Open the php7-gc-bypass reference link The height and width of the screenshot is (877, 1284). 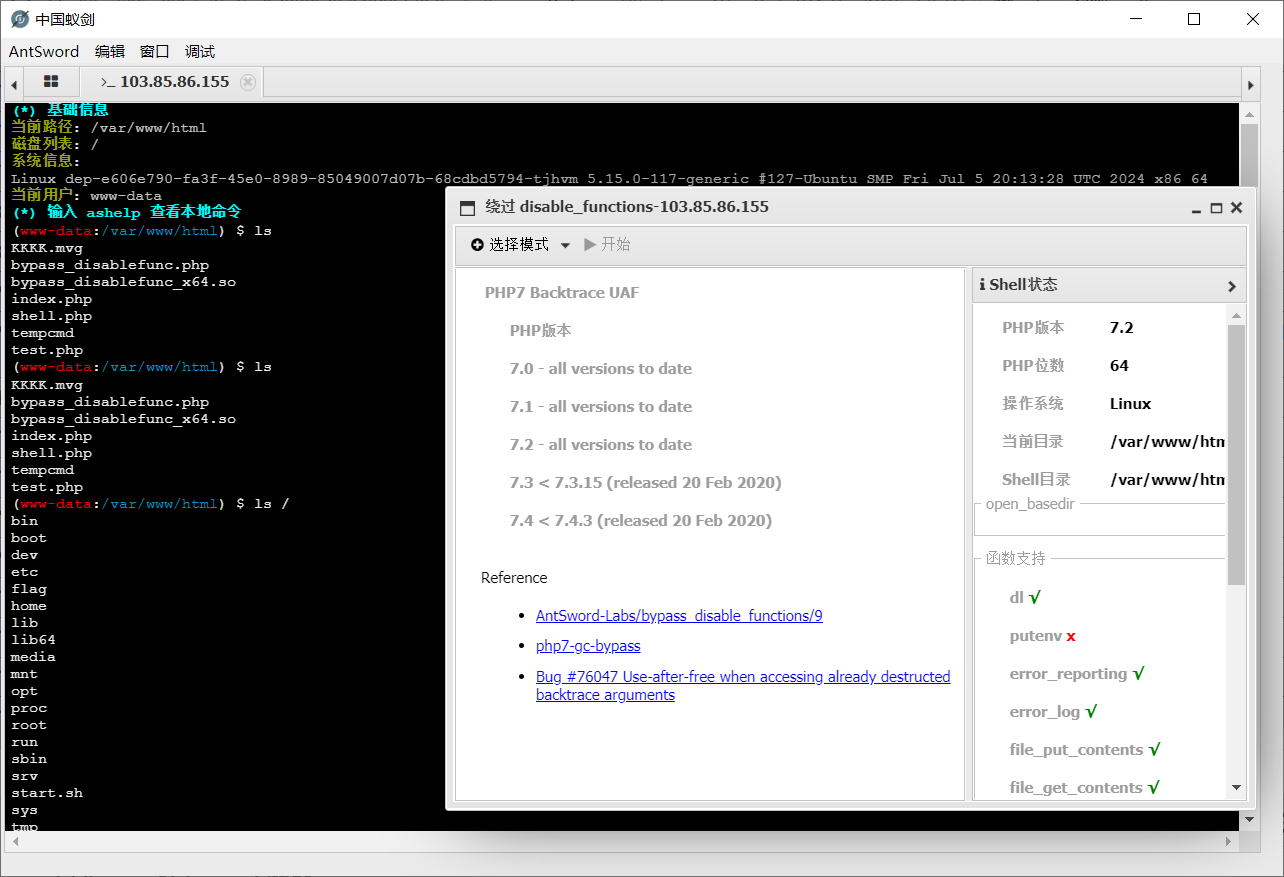pyautogui.click(x=588, y=646)
